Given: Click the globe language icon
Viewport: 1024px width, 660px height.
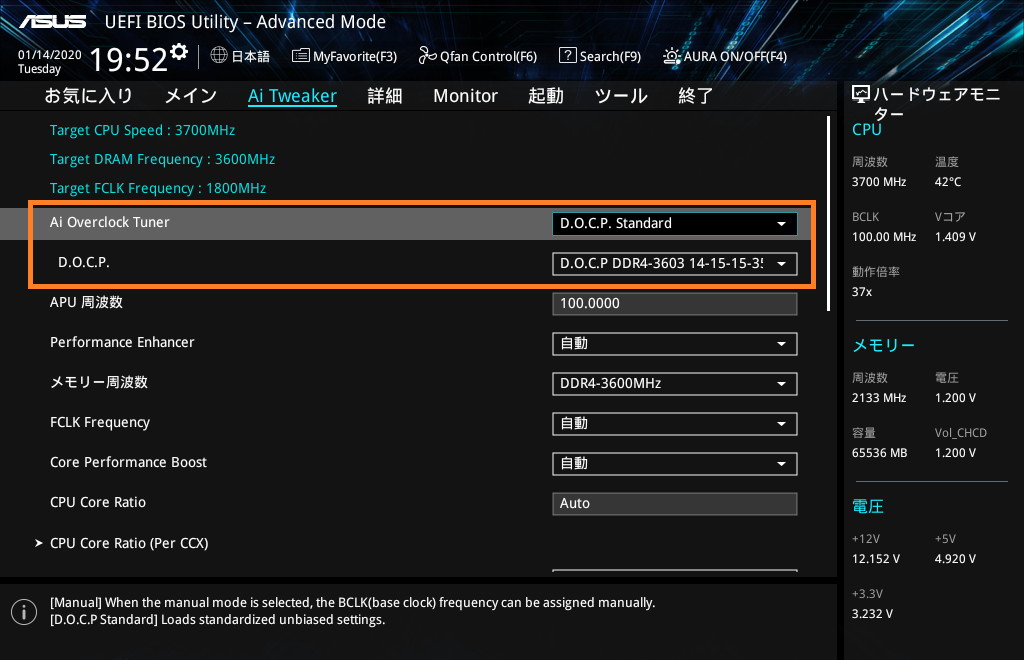Looking at the screenshot, I should tap(219, 55).
